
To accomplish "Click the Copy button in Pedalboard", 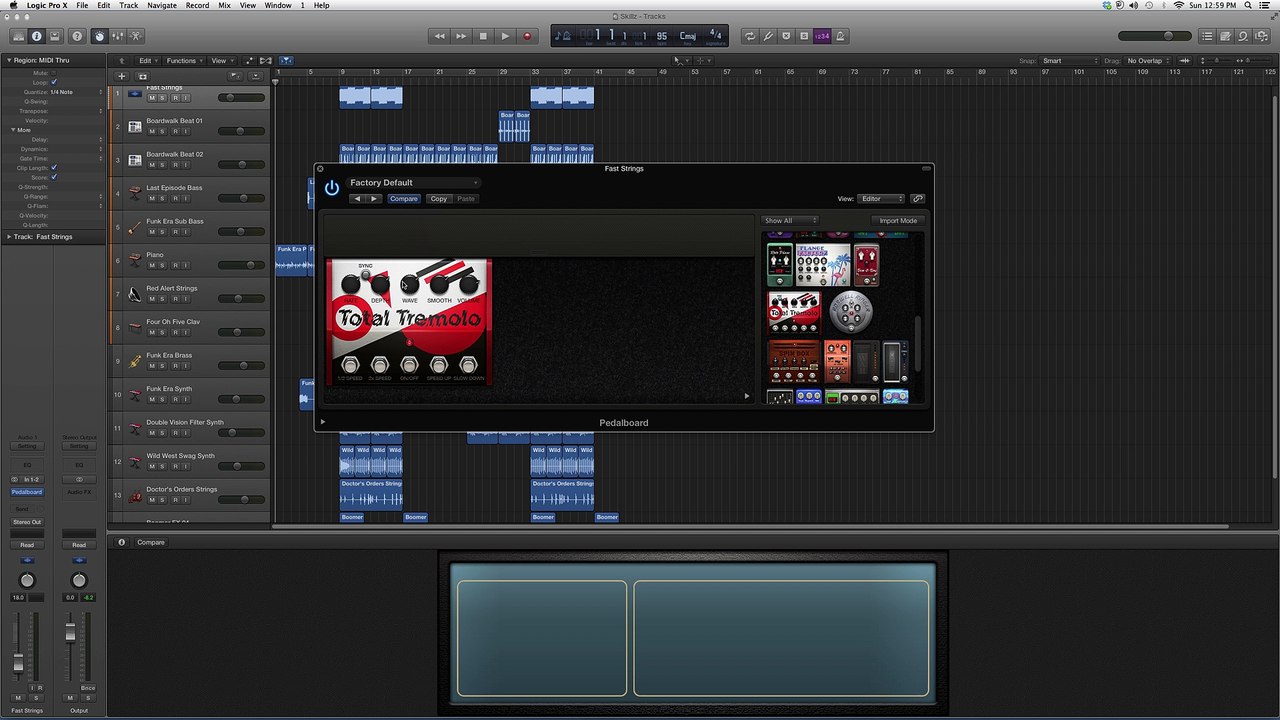I will click(x=439, y=199).
